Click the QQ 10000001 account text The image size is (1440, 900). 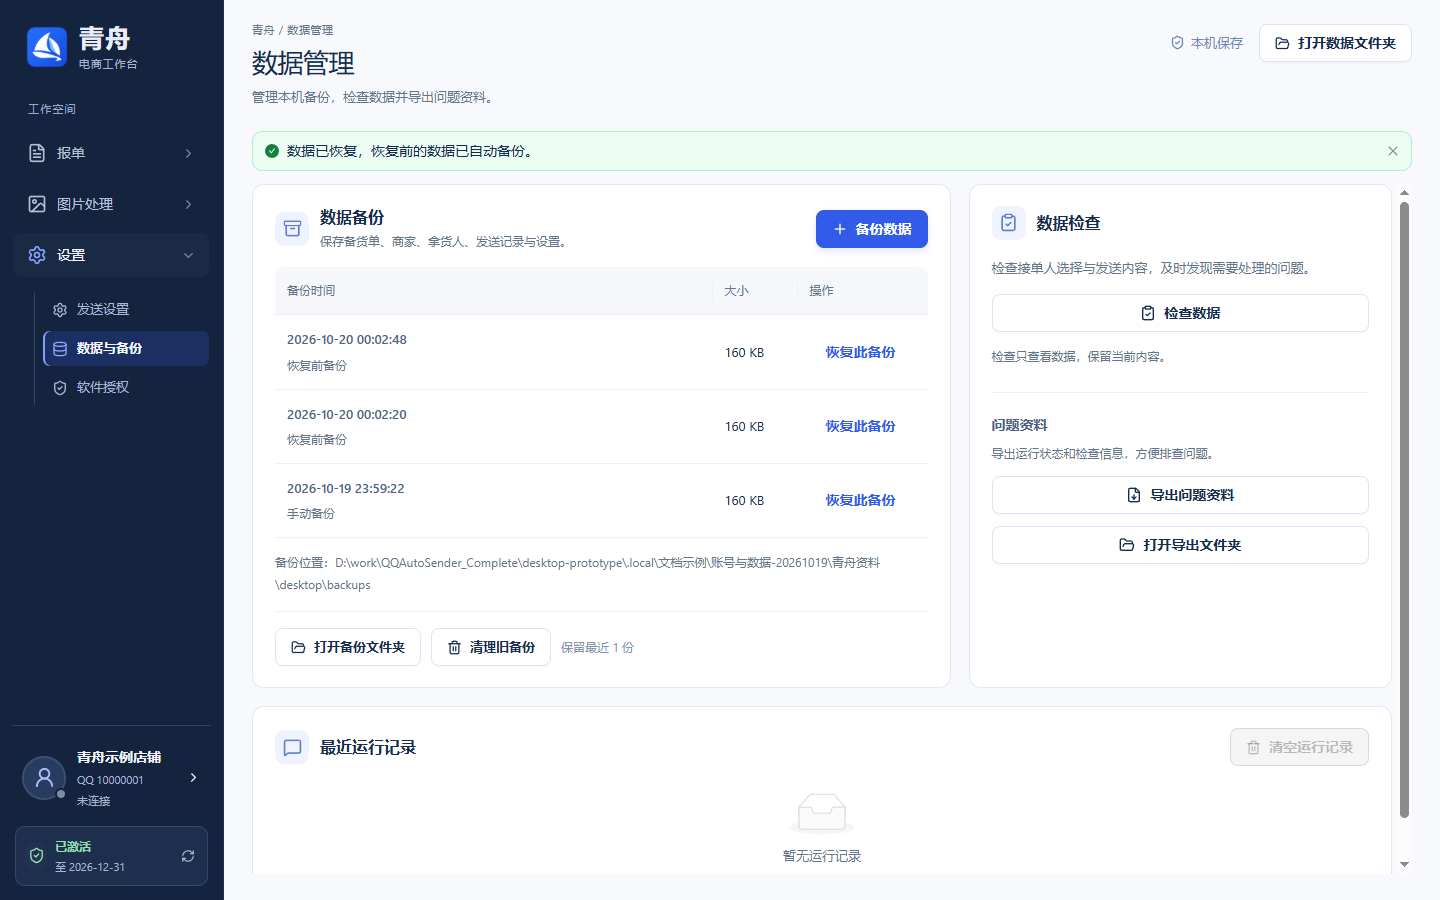110,780
